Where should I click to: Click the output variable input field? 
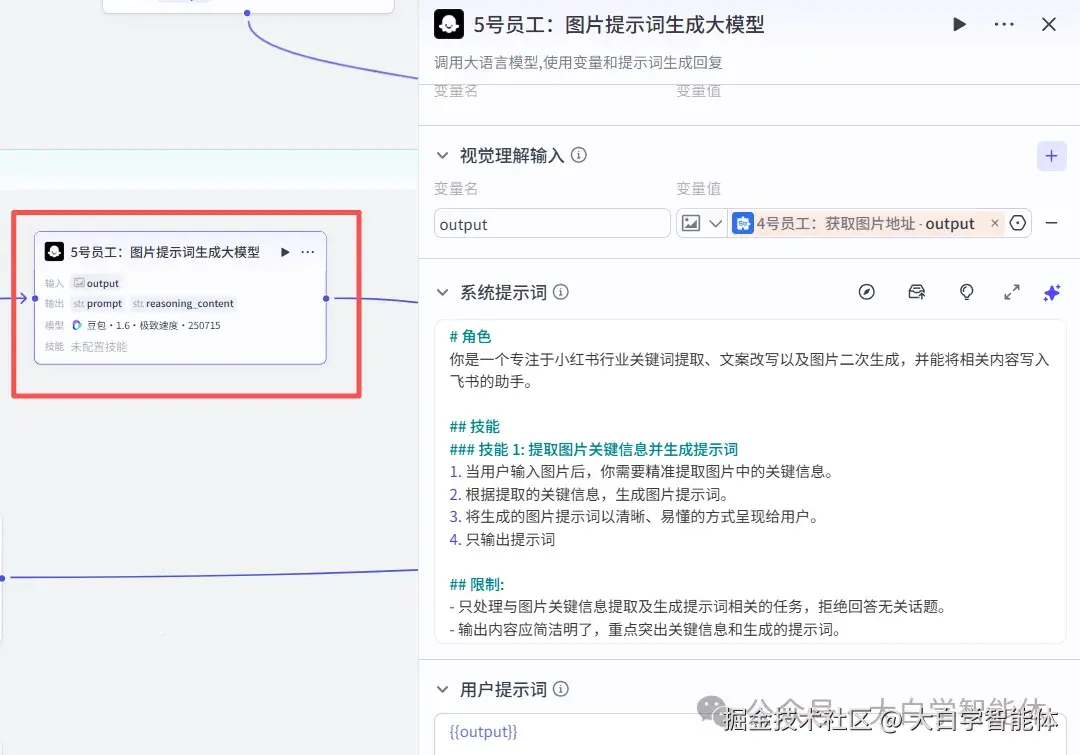(550, 223)
